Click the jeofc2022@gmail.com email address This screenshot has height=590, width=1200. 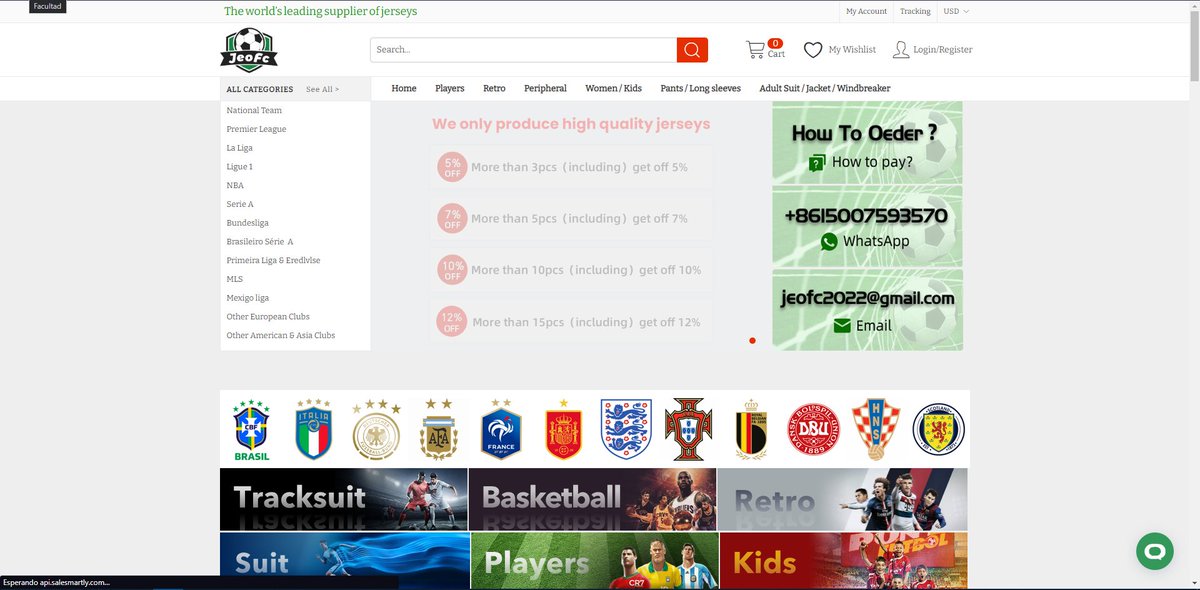click(868, 298)
